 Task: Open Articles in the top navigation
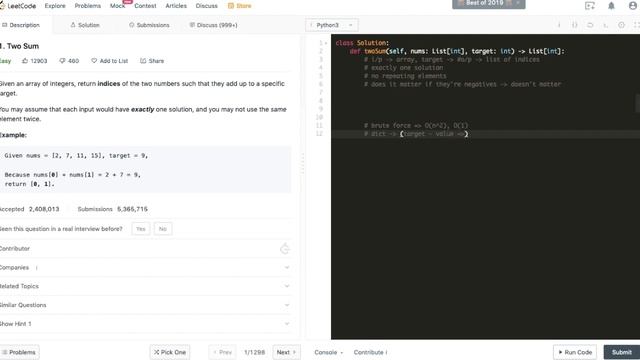pos(176,6)
